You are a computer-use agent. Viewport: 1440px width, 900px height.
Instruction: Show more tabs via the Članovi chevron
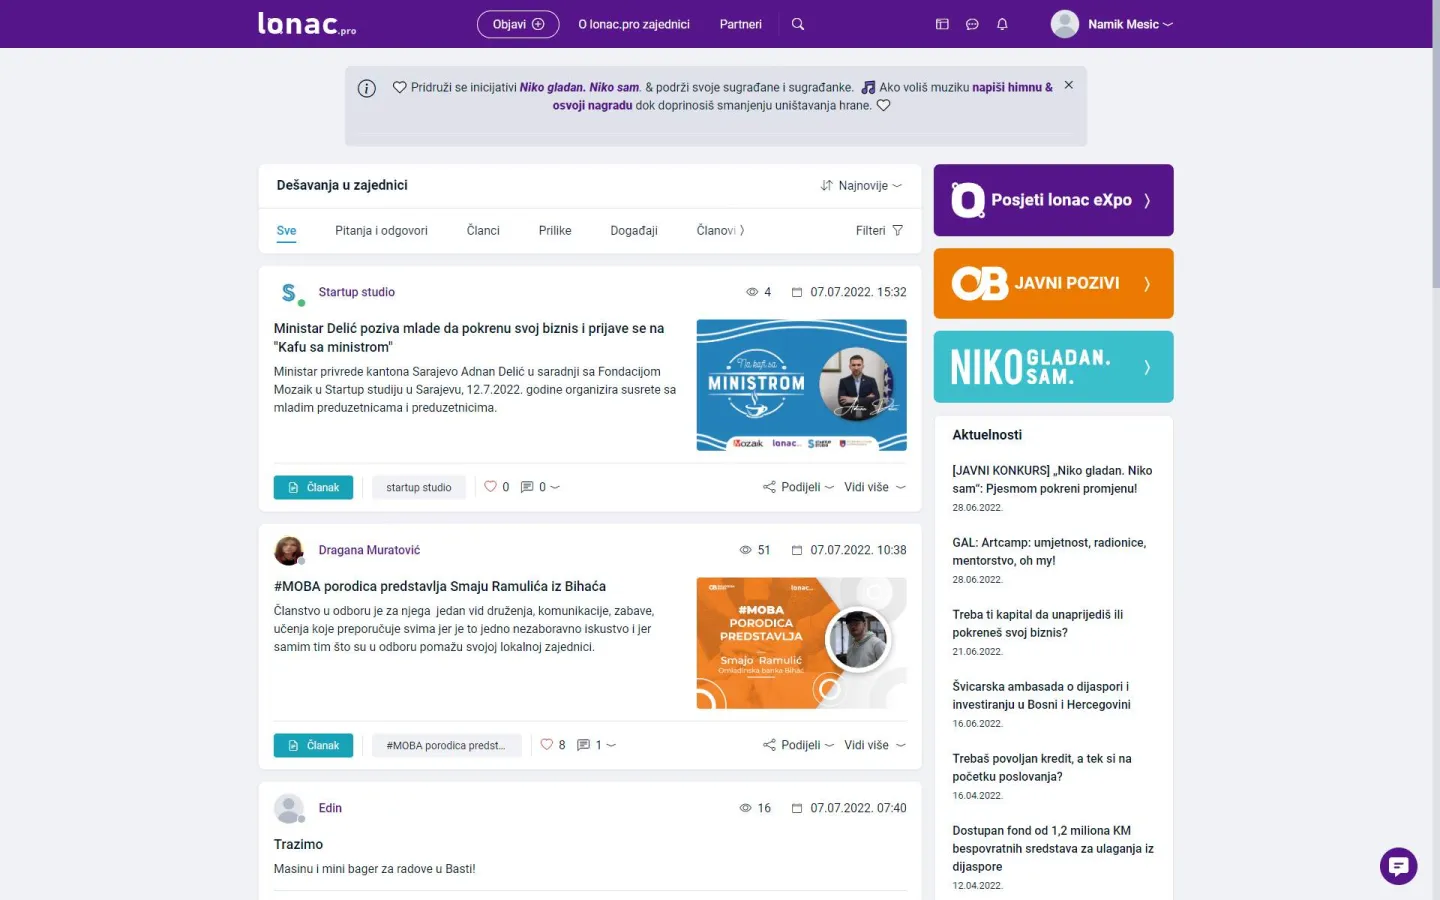point(742,230)
